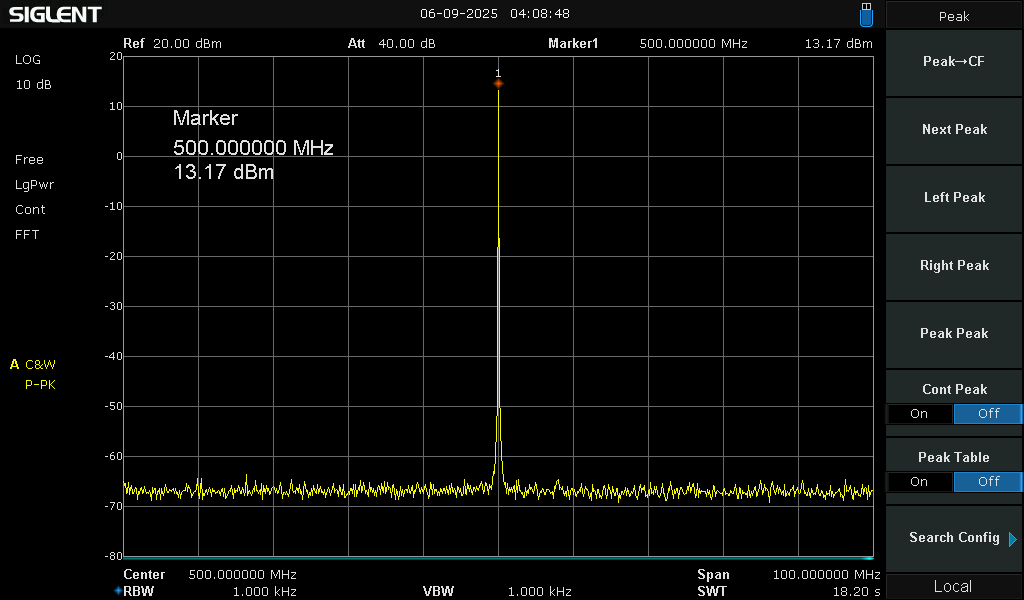Enable Peak Table with On option
The height and width of the screenshot is (600, 1024).
919,482
